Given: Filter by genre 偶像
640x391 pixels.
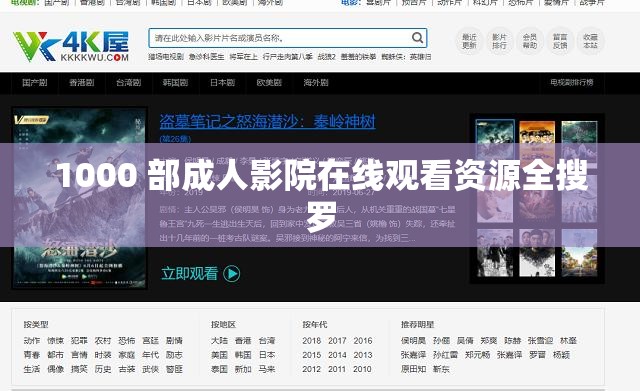Looking at the screenshot, I should (x=56, y=369).
